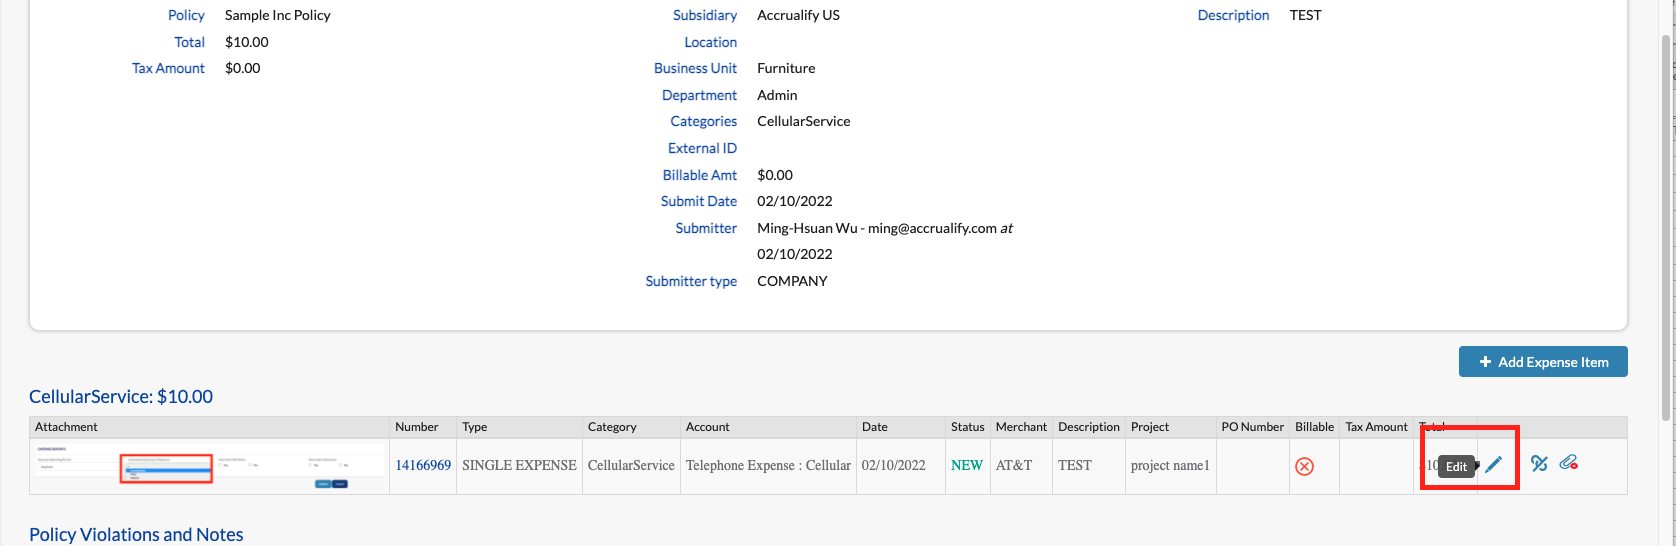Click the Date column header
1676x546 pixels.
[874, 427]
